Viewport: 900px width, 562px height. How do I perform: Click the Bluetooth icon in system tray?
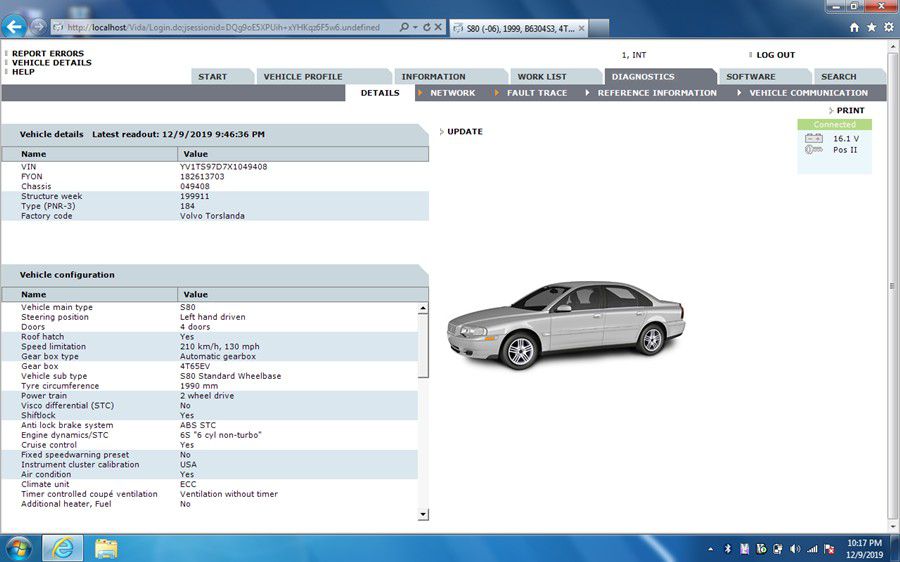(728, 549)
